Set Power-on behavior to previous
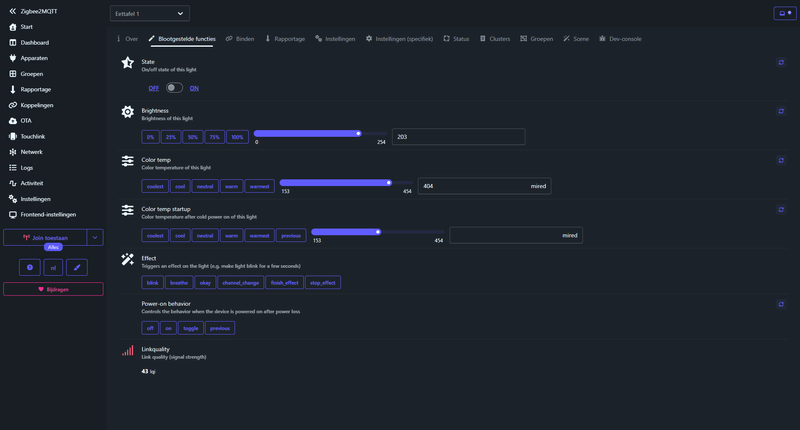 pyautogui.click(x=220, y=328)
